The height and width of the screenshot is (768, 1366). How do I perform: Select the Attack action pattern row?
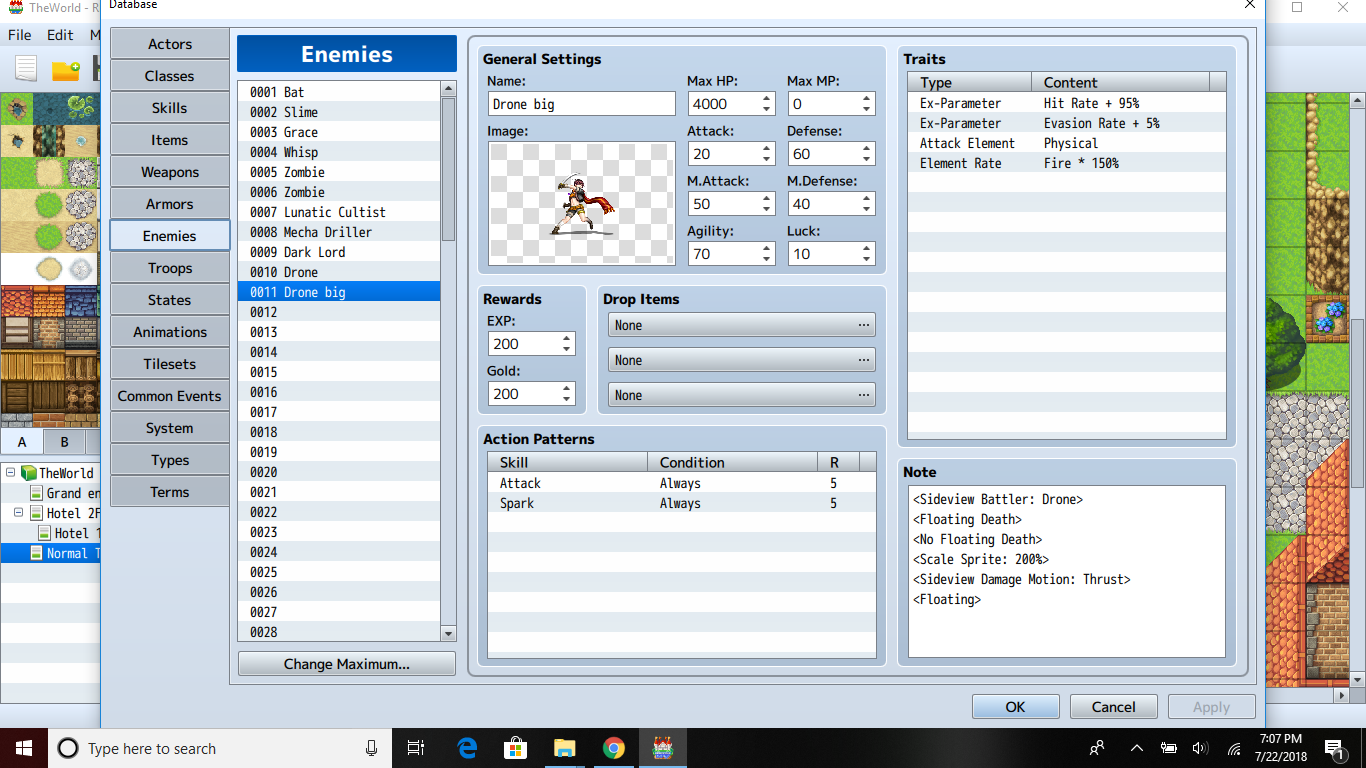pos(682,483)
